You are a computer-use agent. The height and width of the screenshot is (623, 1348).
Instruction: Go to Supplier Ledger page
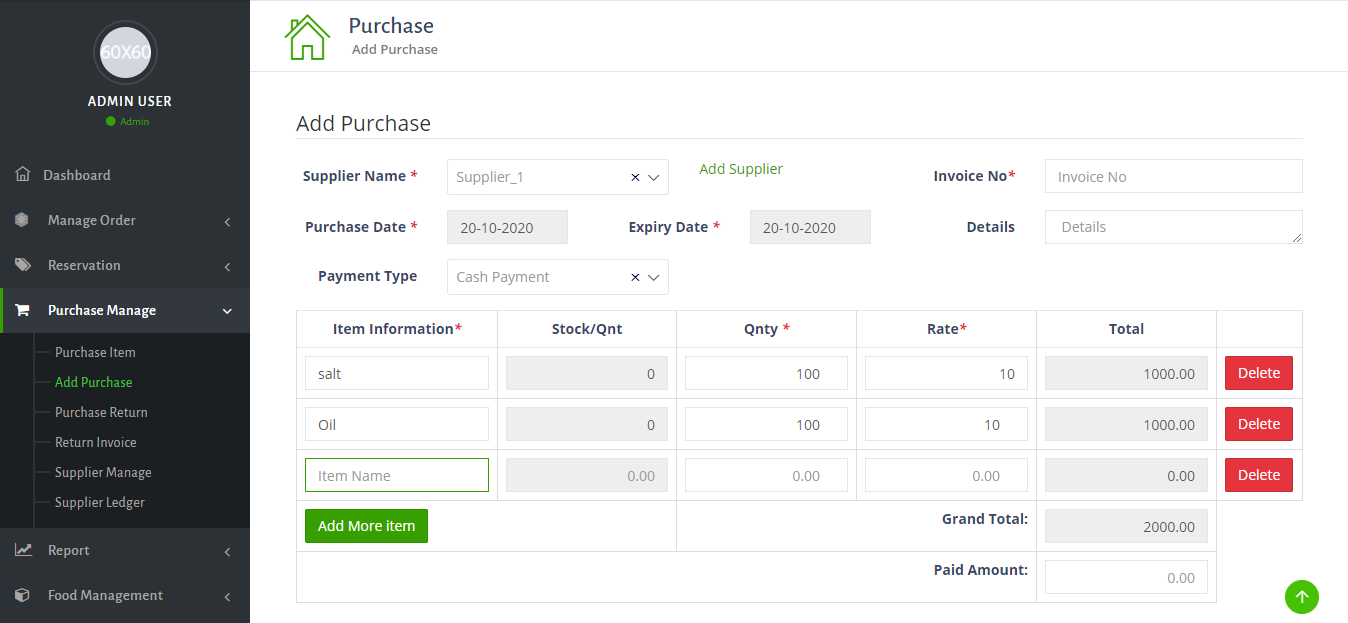click(x=100, y=502)
